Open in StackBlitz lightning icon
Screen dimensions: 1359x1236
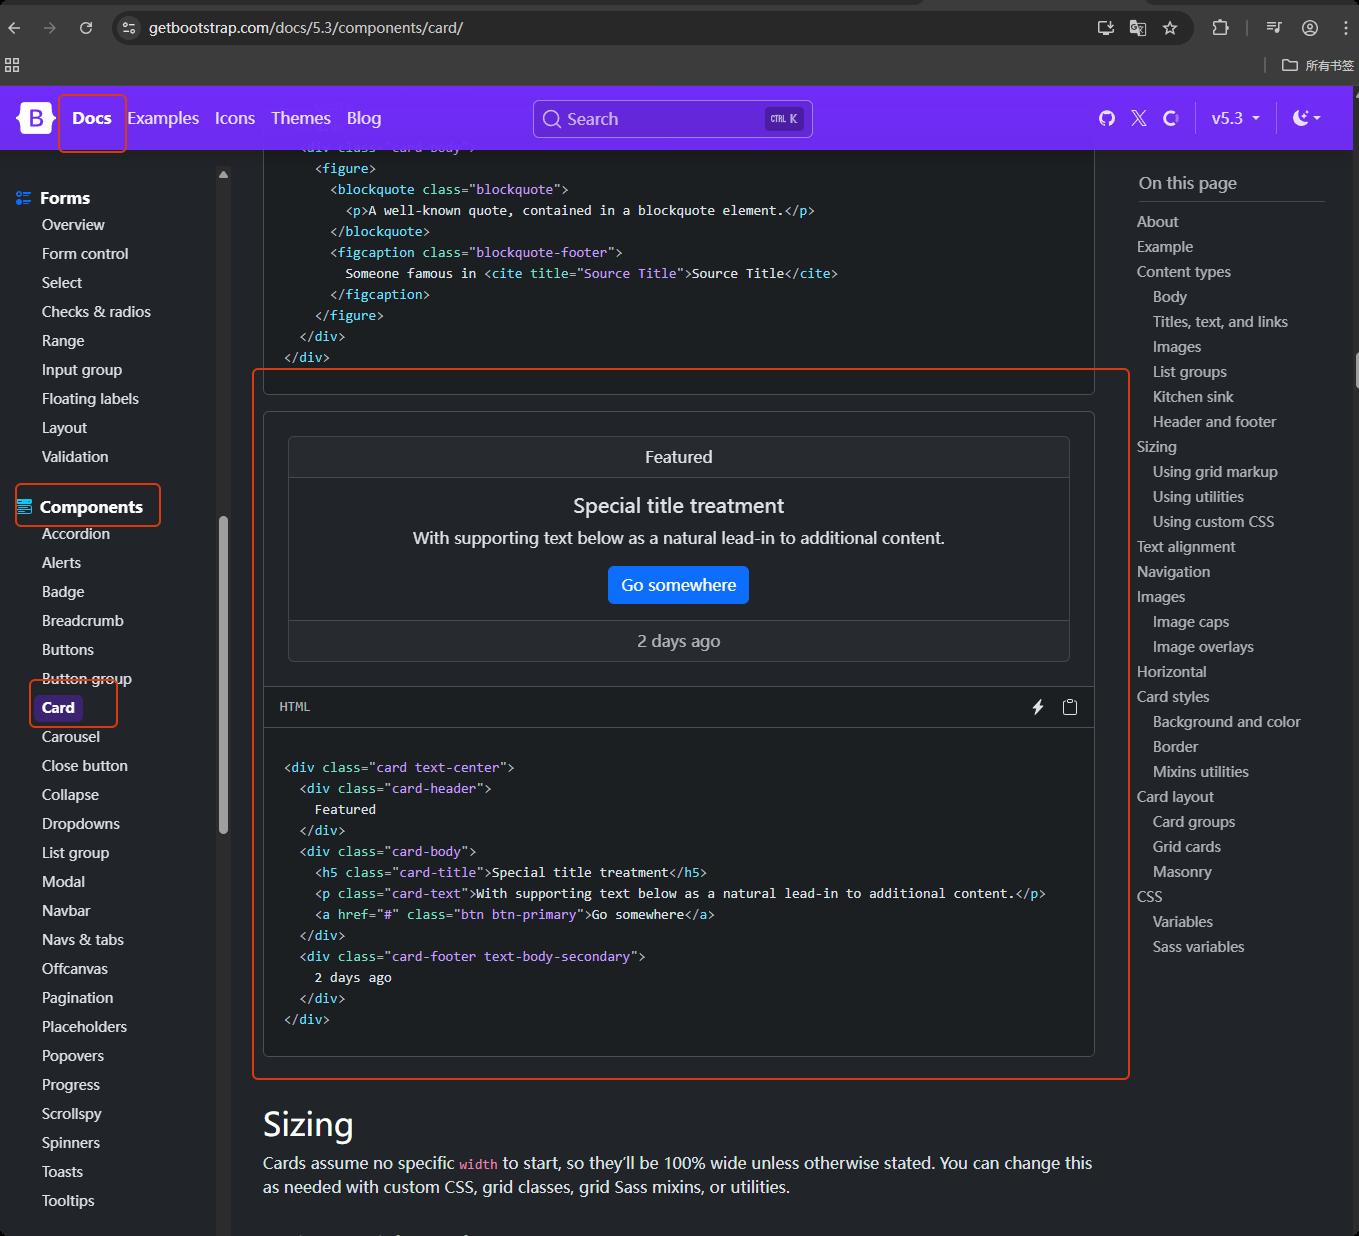pos(1038,707)
